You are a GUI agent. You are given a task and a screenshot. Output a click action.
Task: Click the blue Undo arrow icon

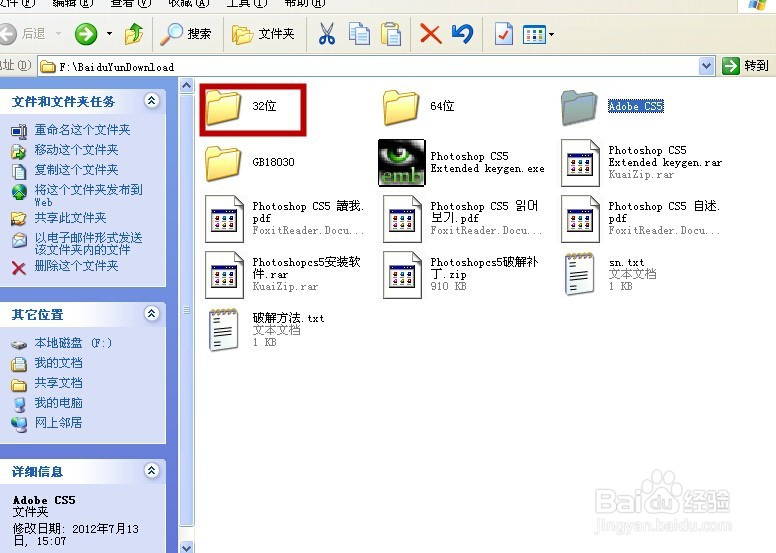[462, 34]
